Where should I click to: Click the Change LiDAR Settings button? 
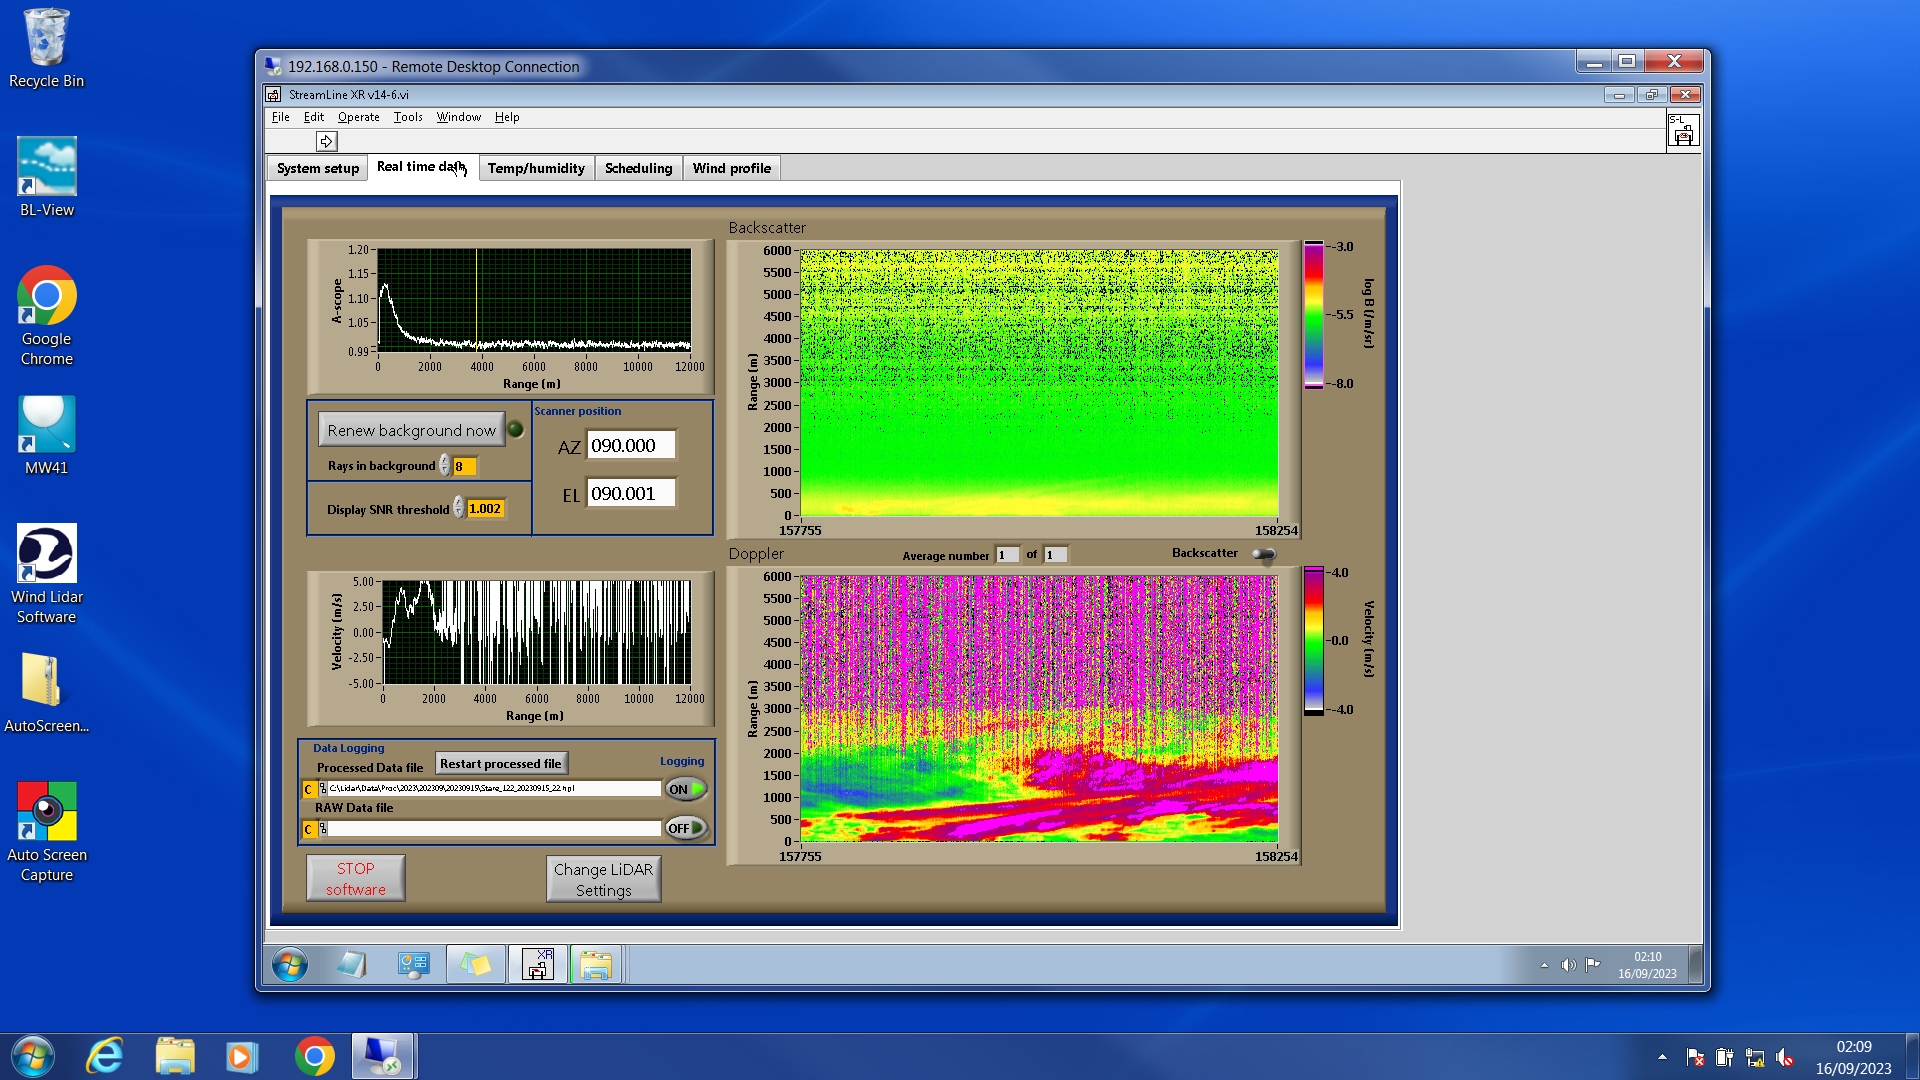click(x=603, y=879)
